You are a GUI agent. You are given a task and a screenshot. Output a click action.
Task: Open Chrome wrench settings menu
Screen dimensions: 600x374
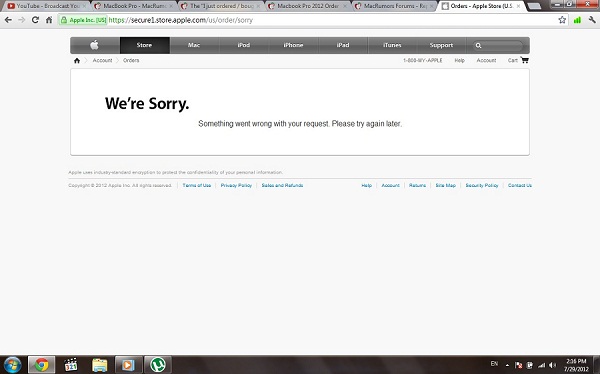[x=592, y=20]
